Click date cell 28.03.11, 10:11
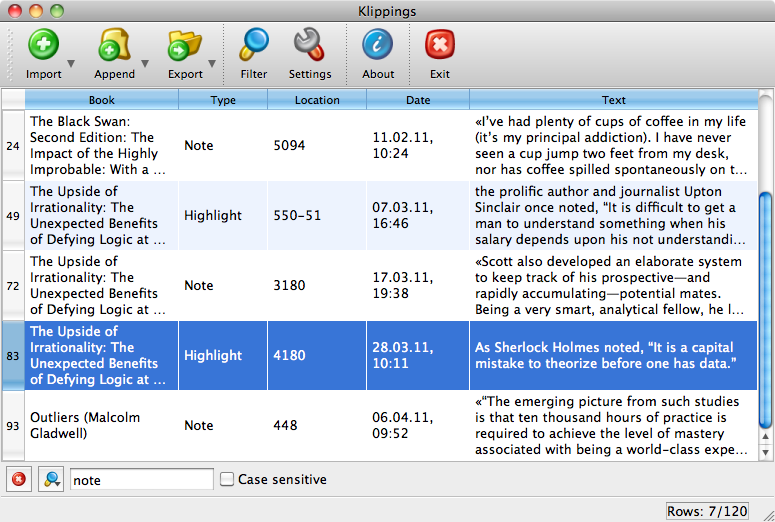 418,355
